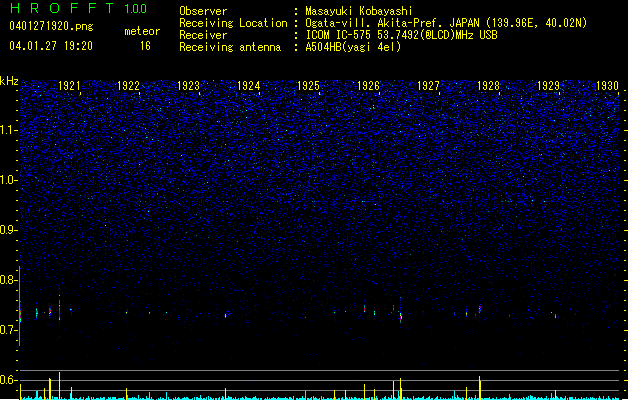This screenshot has height=400, width=629.
Task: Click the 1926 time axis label
Action: click(368, 85)
